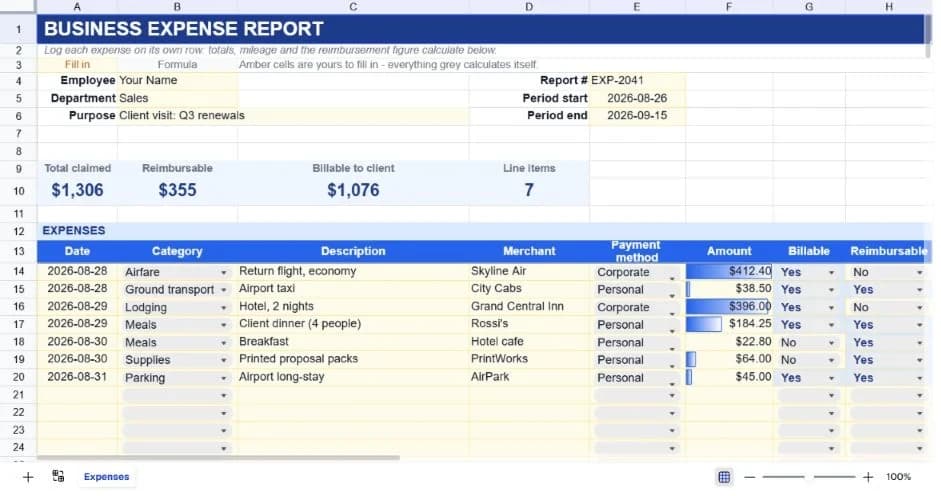Click the purpose cell 'Client visit: Q3 renewals'
Screen dimensions: 941x496
(293, 115)
